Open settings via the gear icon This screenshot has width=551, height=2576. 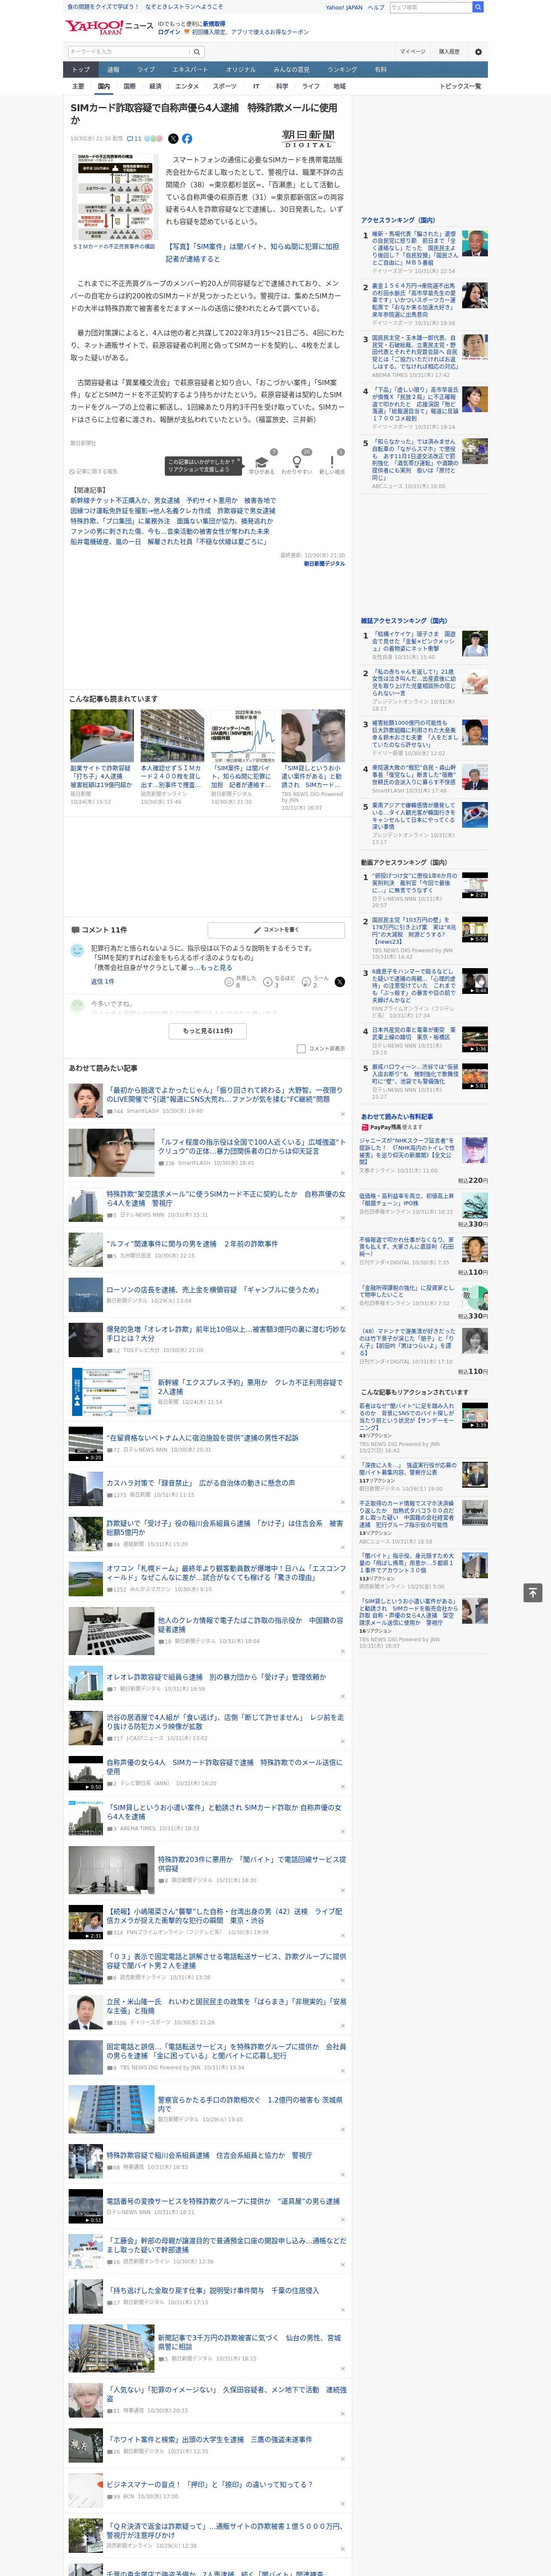[478, 51]
